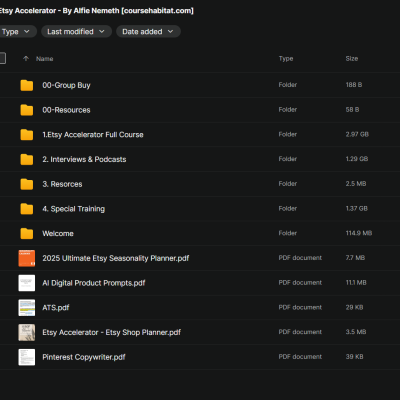
Task: Click the 4. Special Training folder icon
Action: pyautogui.click(x=27, y=209)
